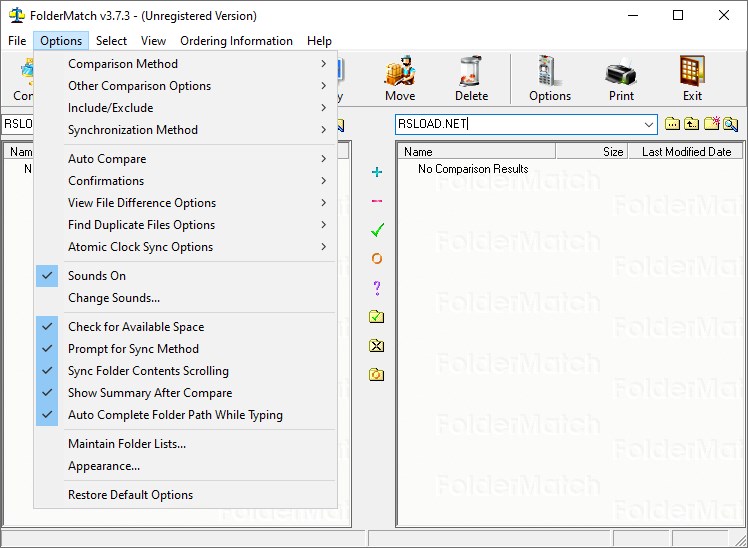Screen dimensions: 748x548
Task: Expand the Auto Compare submenu
Action: [185, 158]
